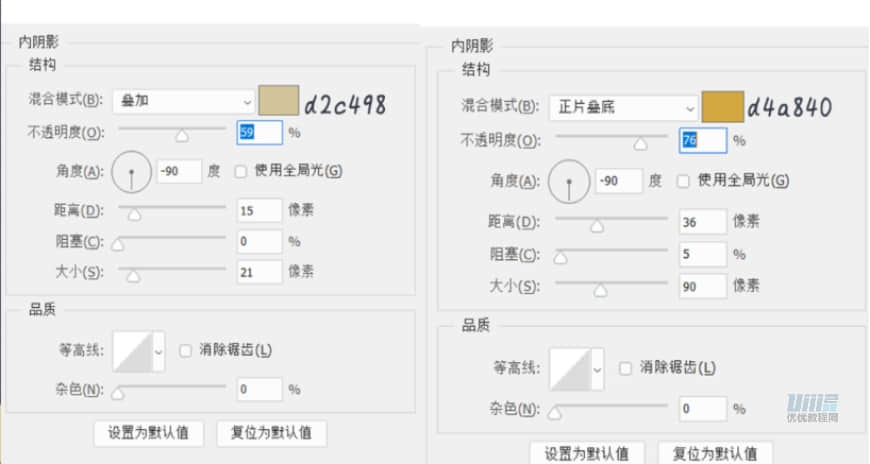Open contour picker arrow in left panel

coord(159,351)
